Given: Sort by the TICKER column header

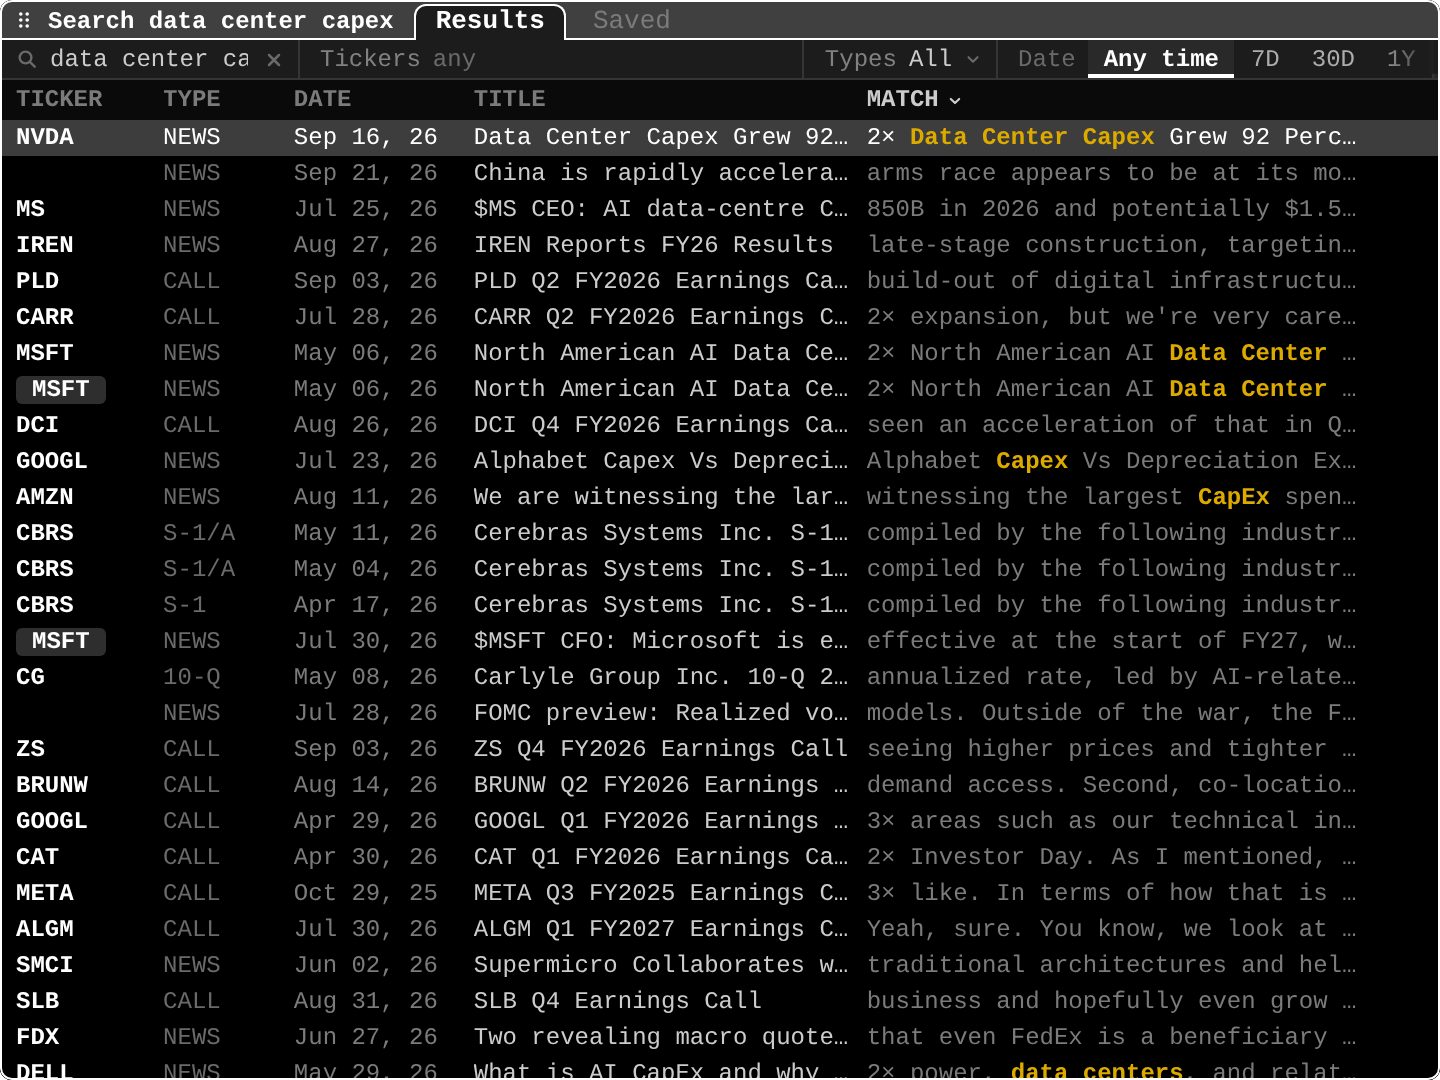Looking at the screenshot, I should [59, 99].
